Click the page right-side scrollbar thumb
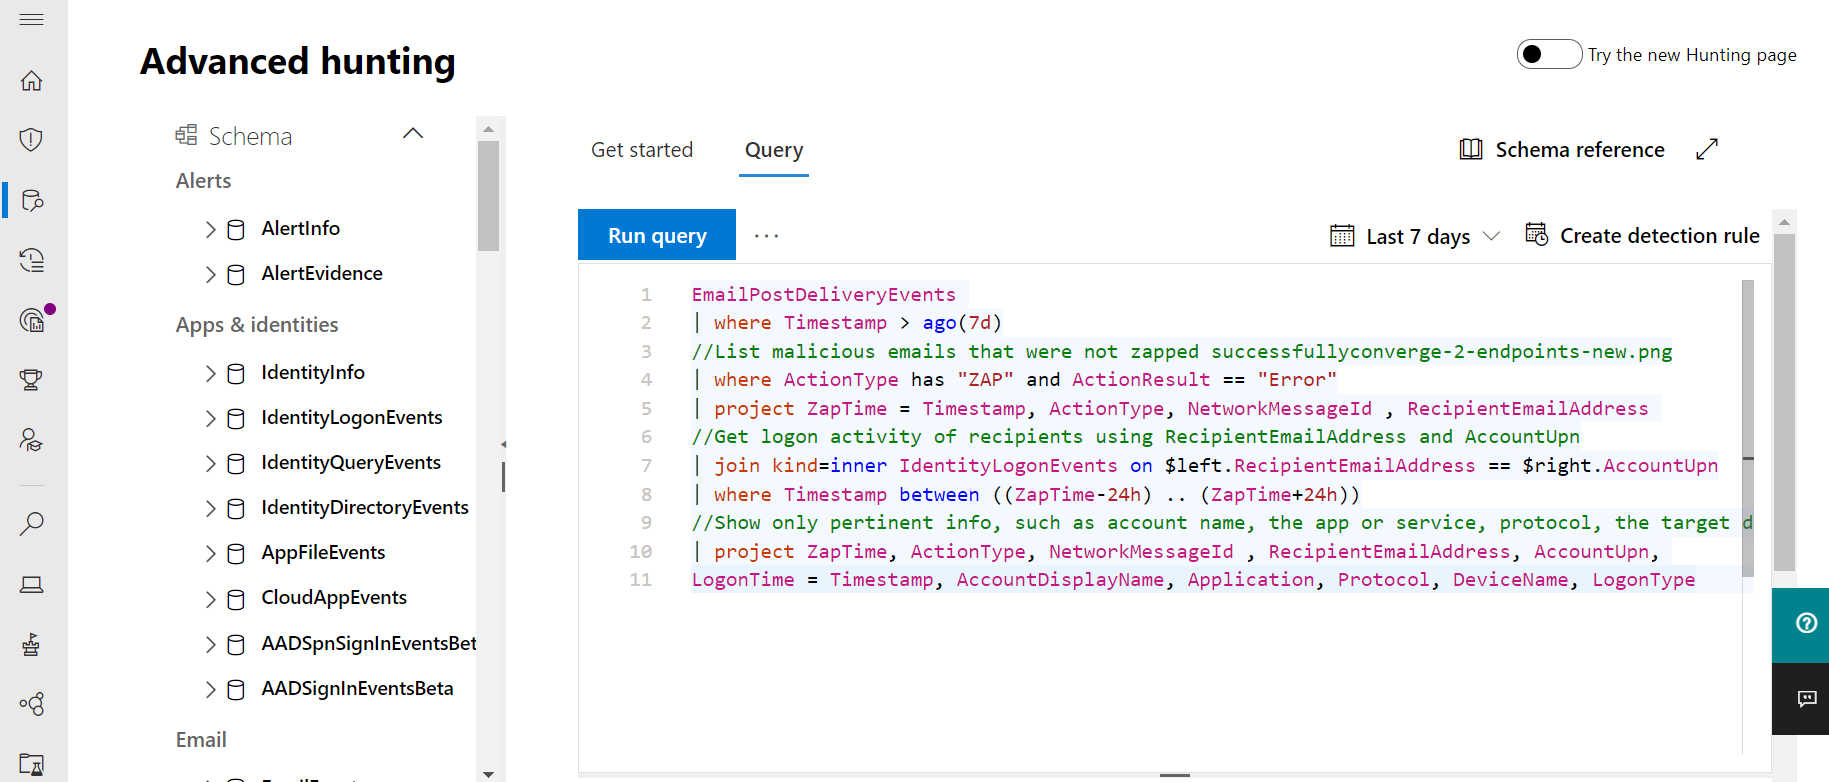The image size is (1829, 782). (x=1784, y=402)
